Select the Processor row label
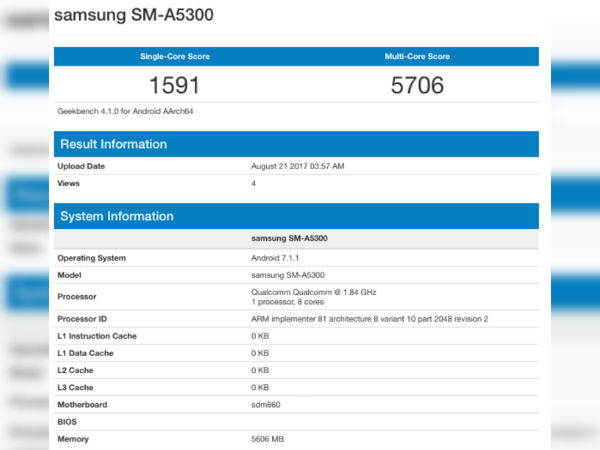The height and width of the screenshot is (450, 600). (x=77, y=297)
